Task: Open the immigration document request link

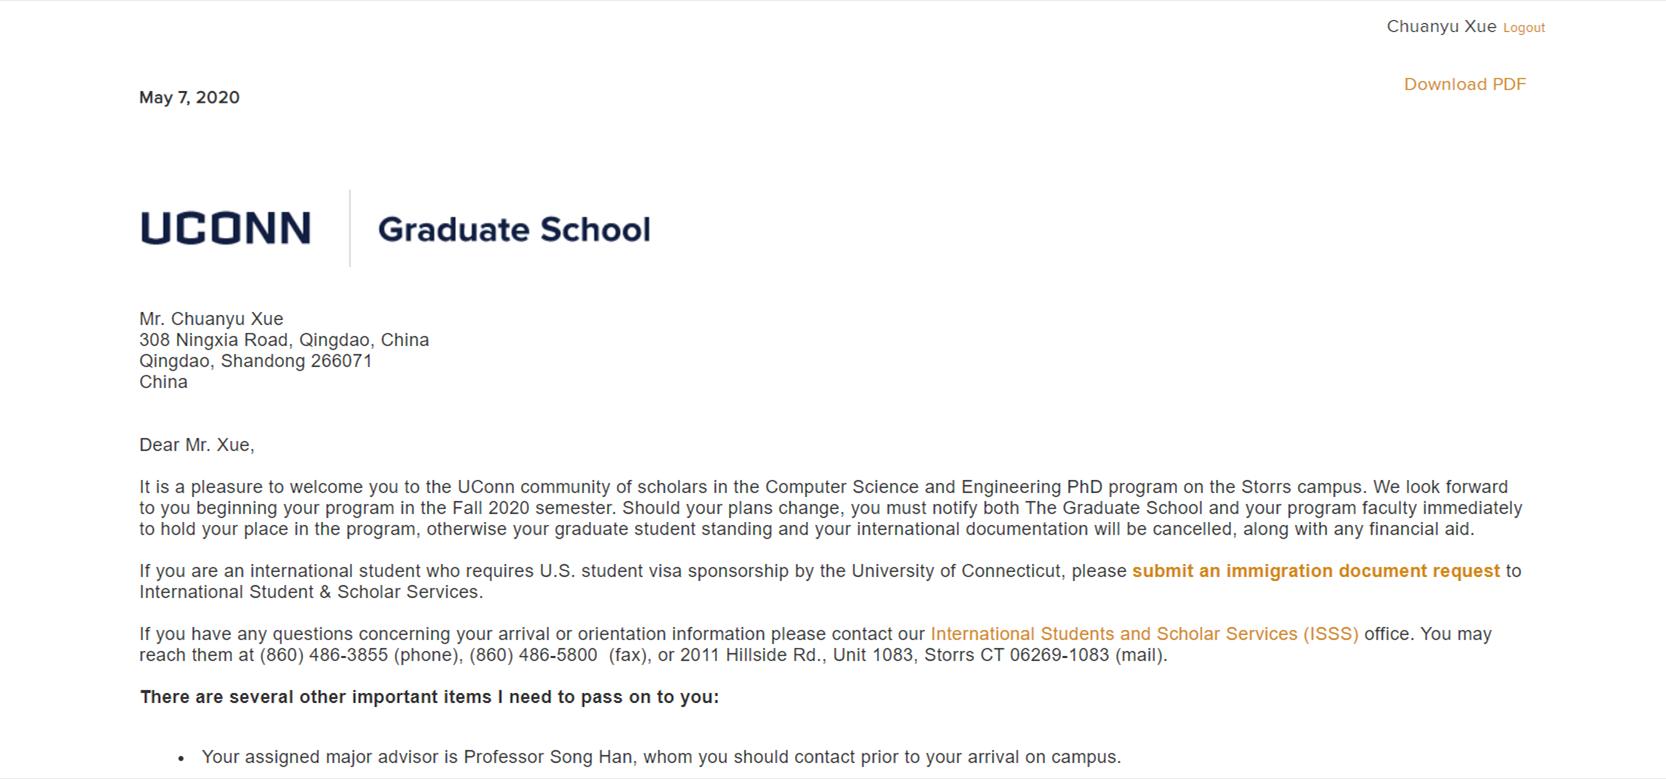Action: (x=1315, y=571)
